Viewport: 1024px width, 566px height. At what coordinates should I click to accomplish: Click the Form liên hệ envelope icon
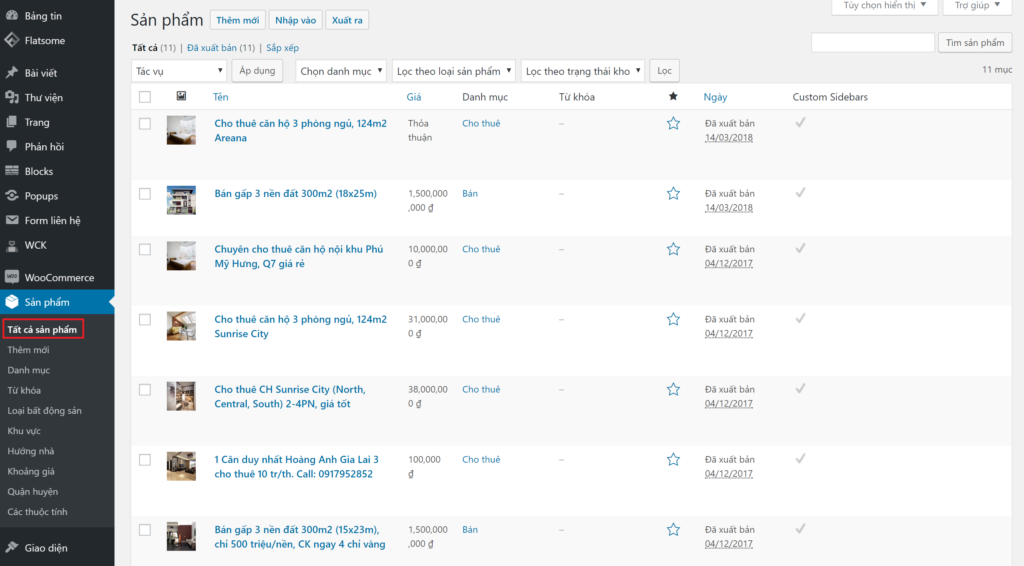[x=12, y=220]
